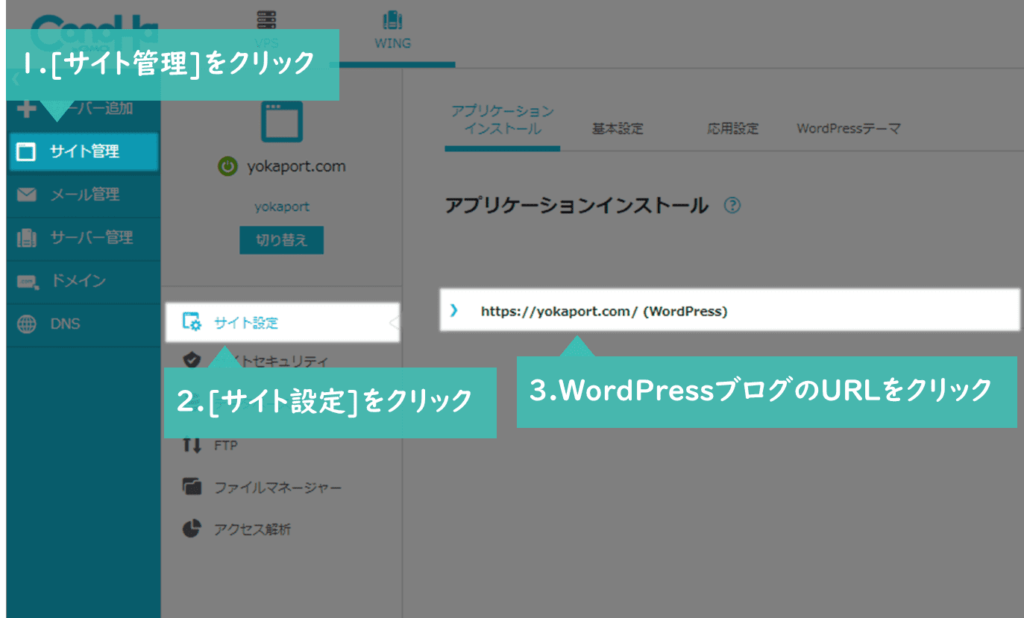Image resolution: width=1024 pixels, height=618 pixels.
Task: Click the plus icon for サーバー追加
Action: [27, 108]
